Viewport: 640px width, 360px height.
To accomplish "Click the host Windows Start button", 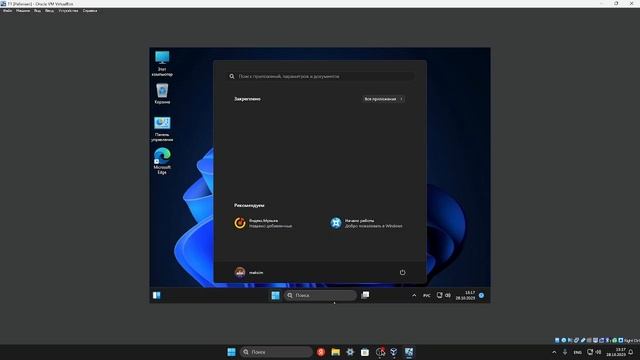I will [231, 352].
